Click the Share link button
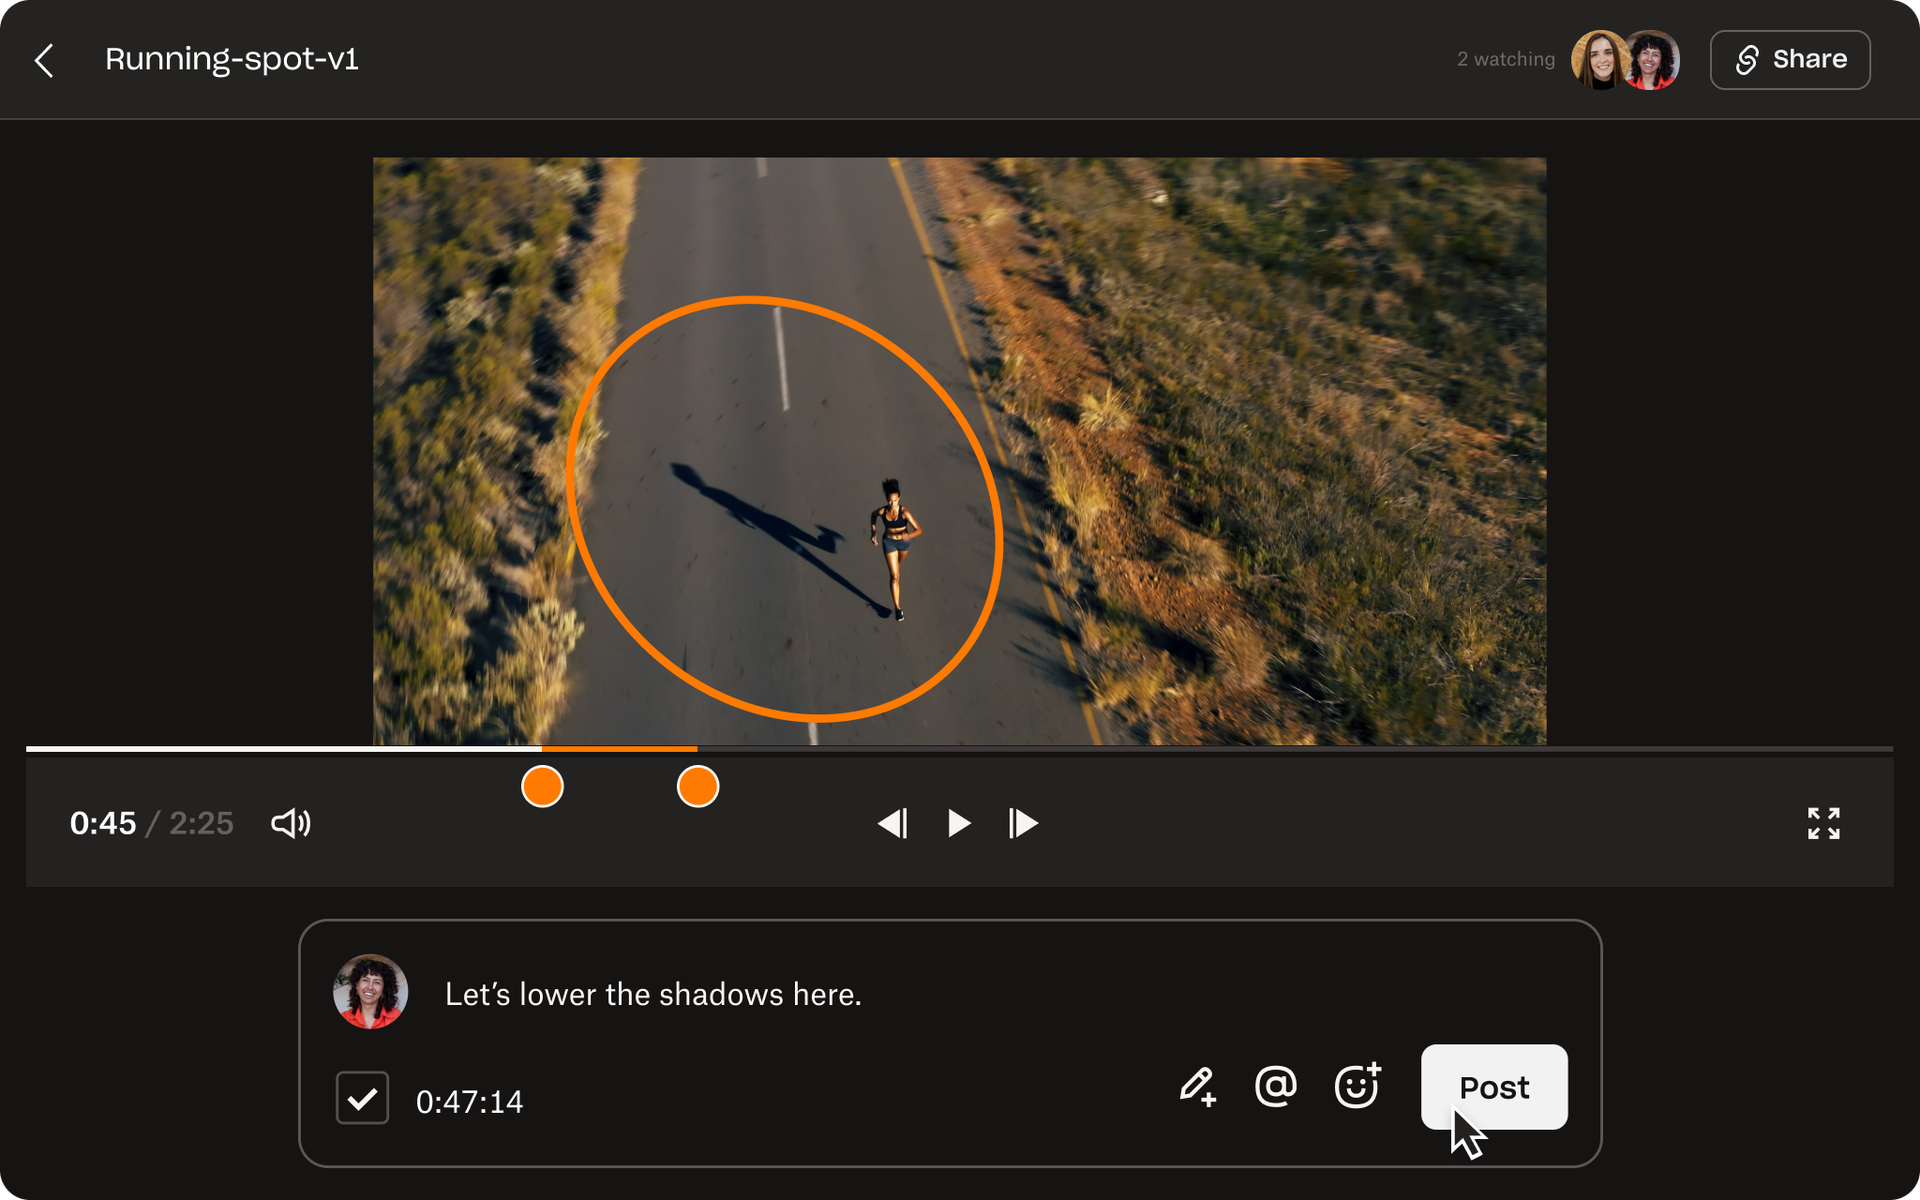 point(1789,60)
